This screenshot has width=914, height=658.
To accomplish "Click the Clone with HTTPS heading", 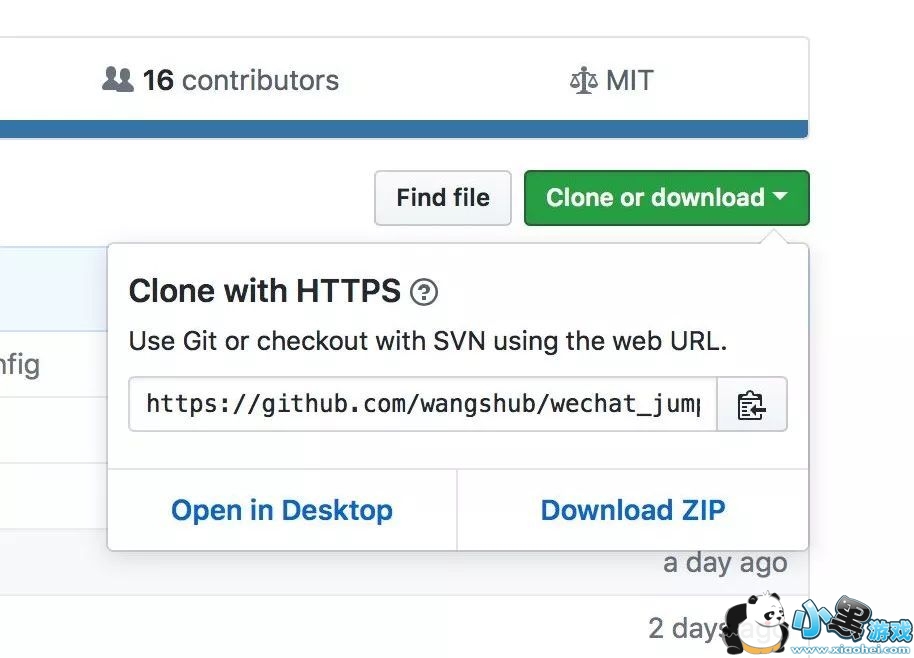I will 265,291.
